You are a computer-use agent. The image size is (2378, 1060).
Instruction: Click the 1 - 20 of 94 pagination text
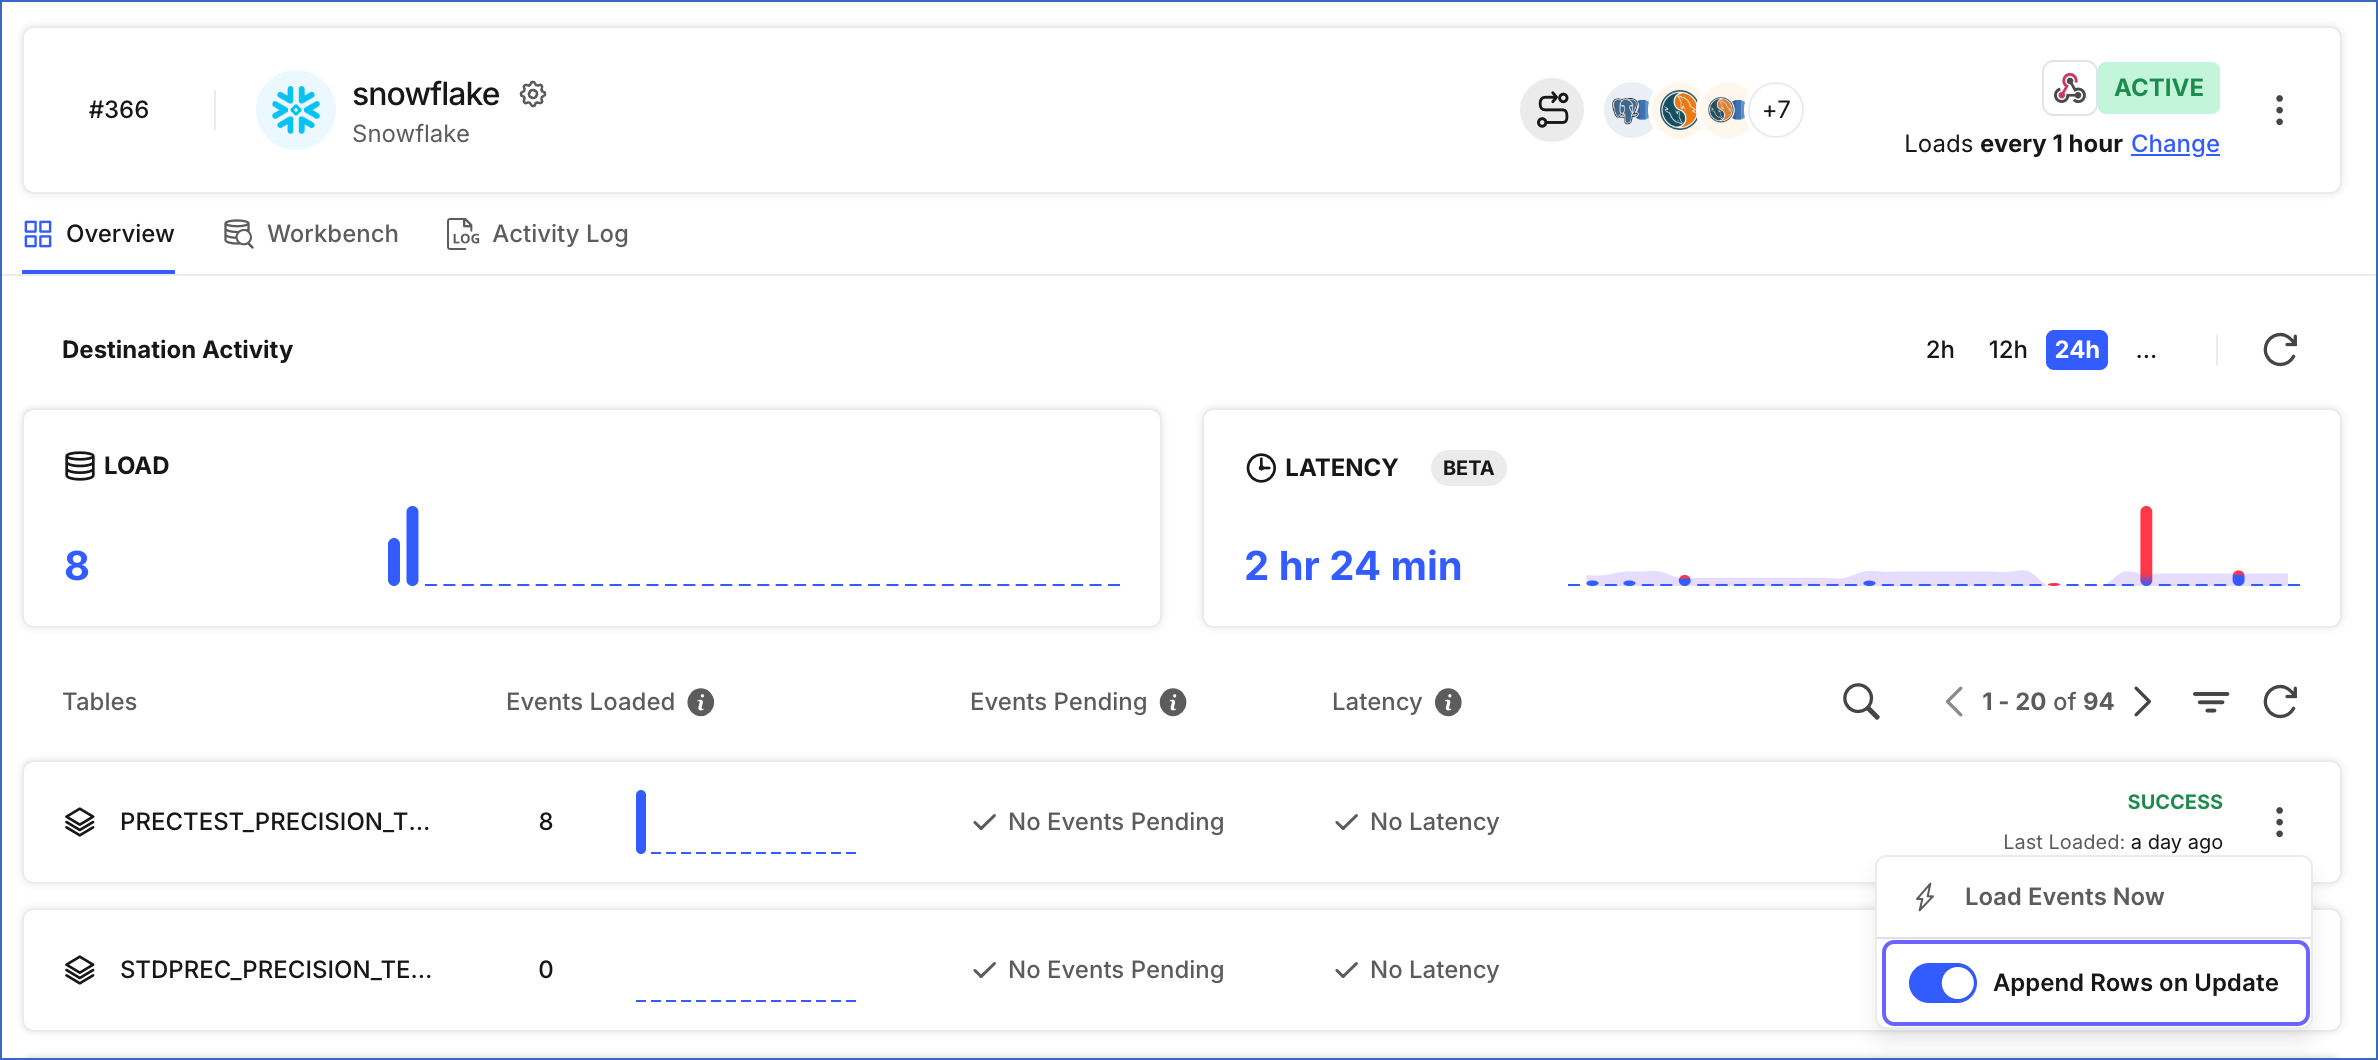[2047, 702]
